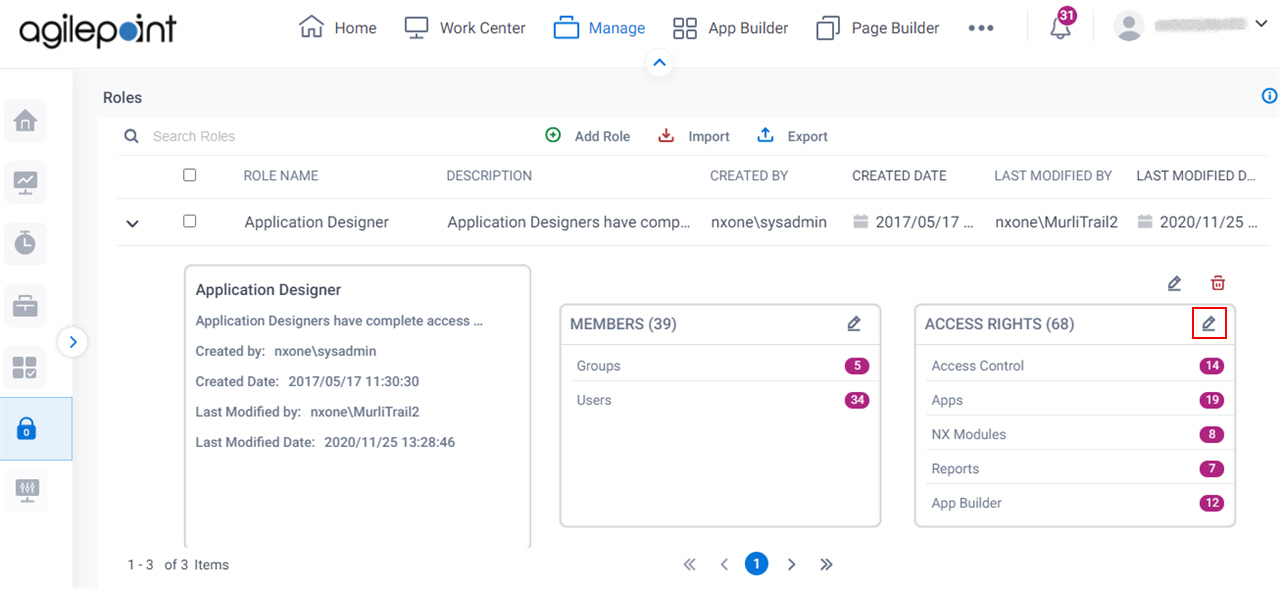Edit Access Rights with pencil icon

coord(1209,323)
